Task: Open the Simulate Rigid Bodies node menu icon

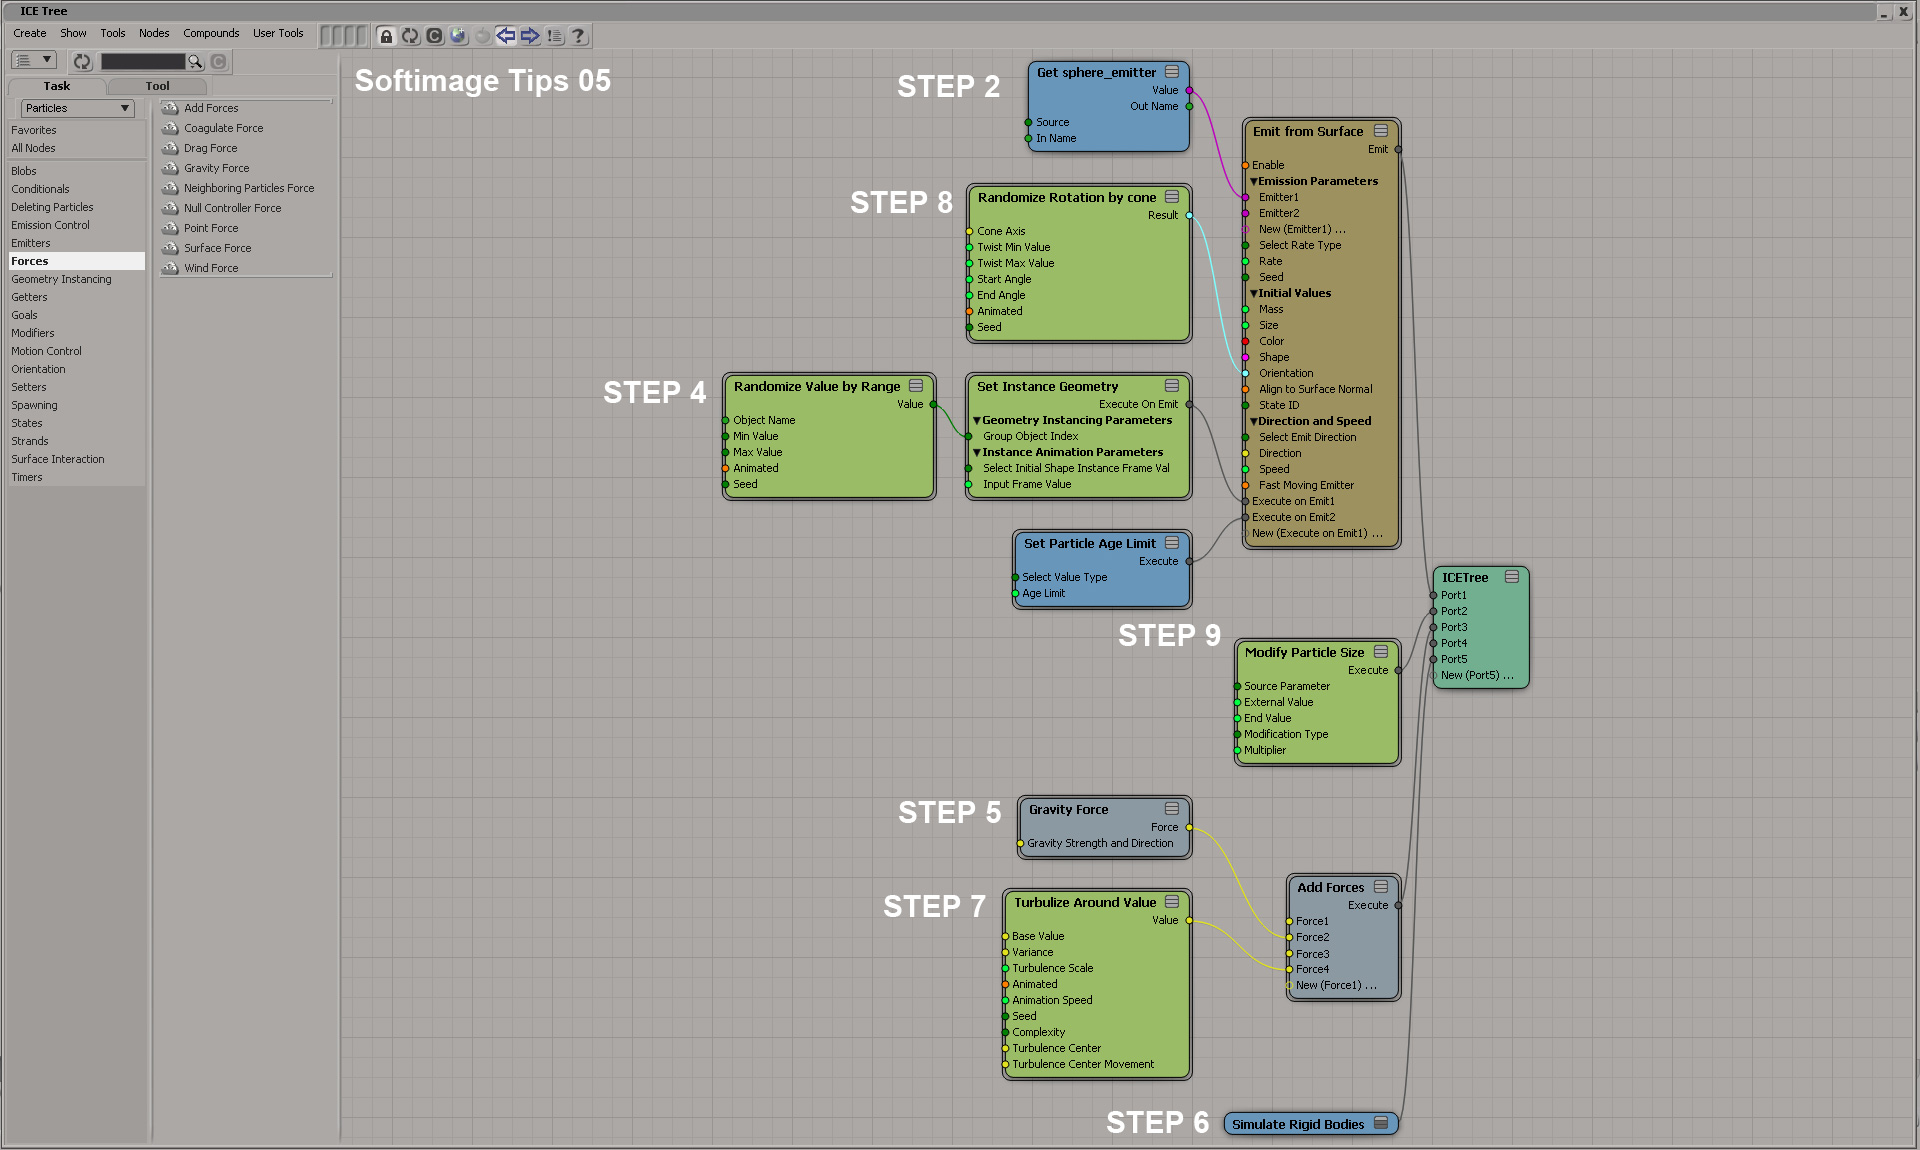Action: click(x=1381, y=1123)
